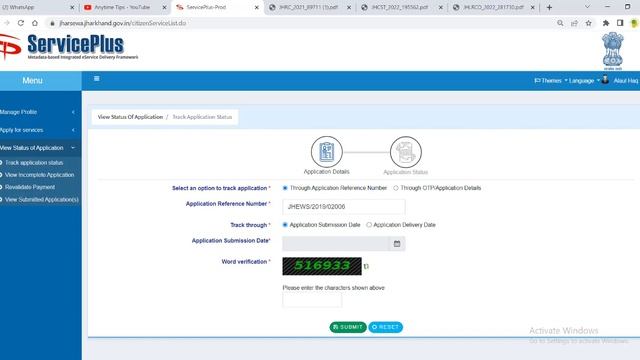Click the zoom magnifier icon in address bar
The height and width of the screenshot is (360, 640).
pyautogui.click(x=560, y=23)
